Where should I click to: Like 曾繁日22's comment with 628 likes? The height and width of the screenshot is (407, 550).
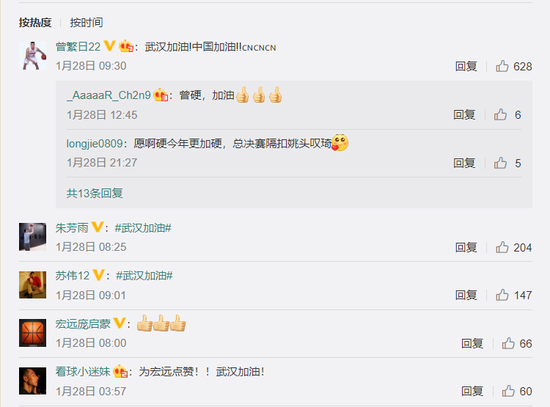tap(502, 66)
